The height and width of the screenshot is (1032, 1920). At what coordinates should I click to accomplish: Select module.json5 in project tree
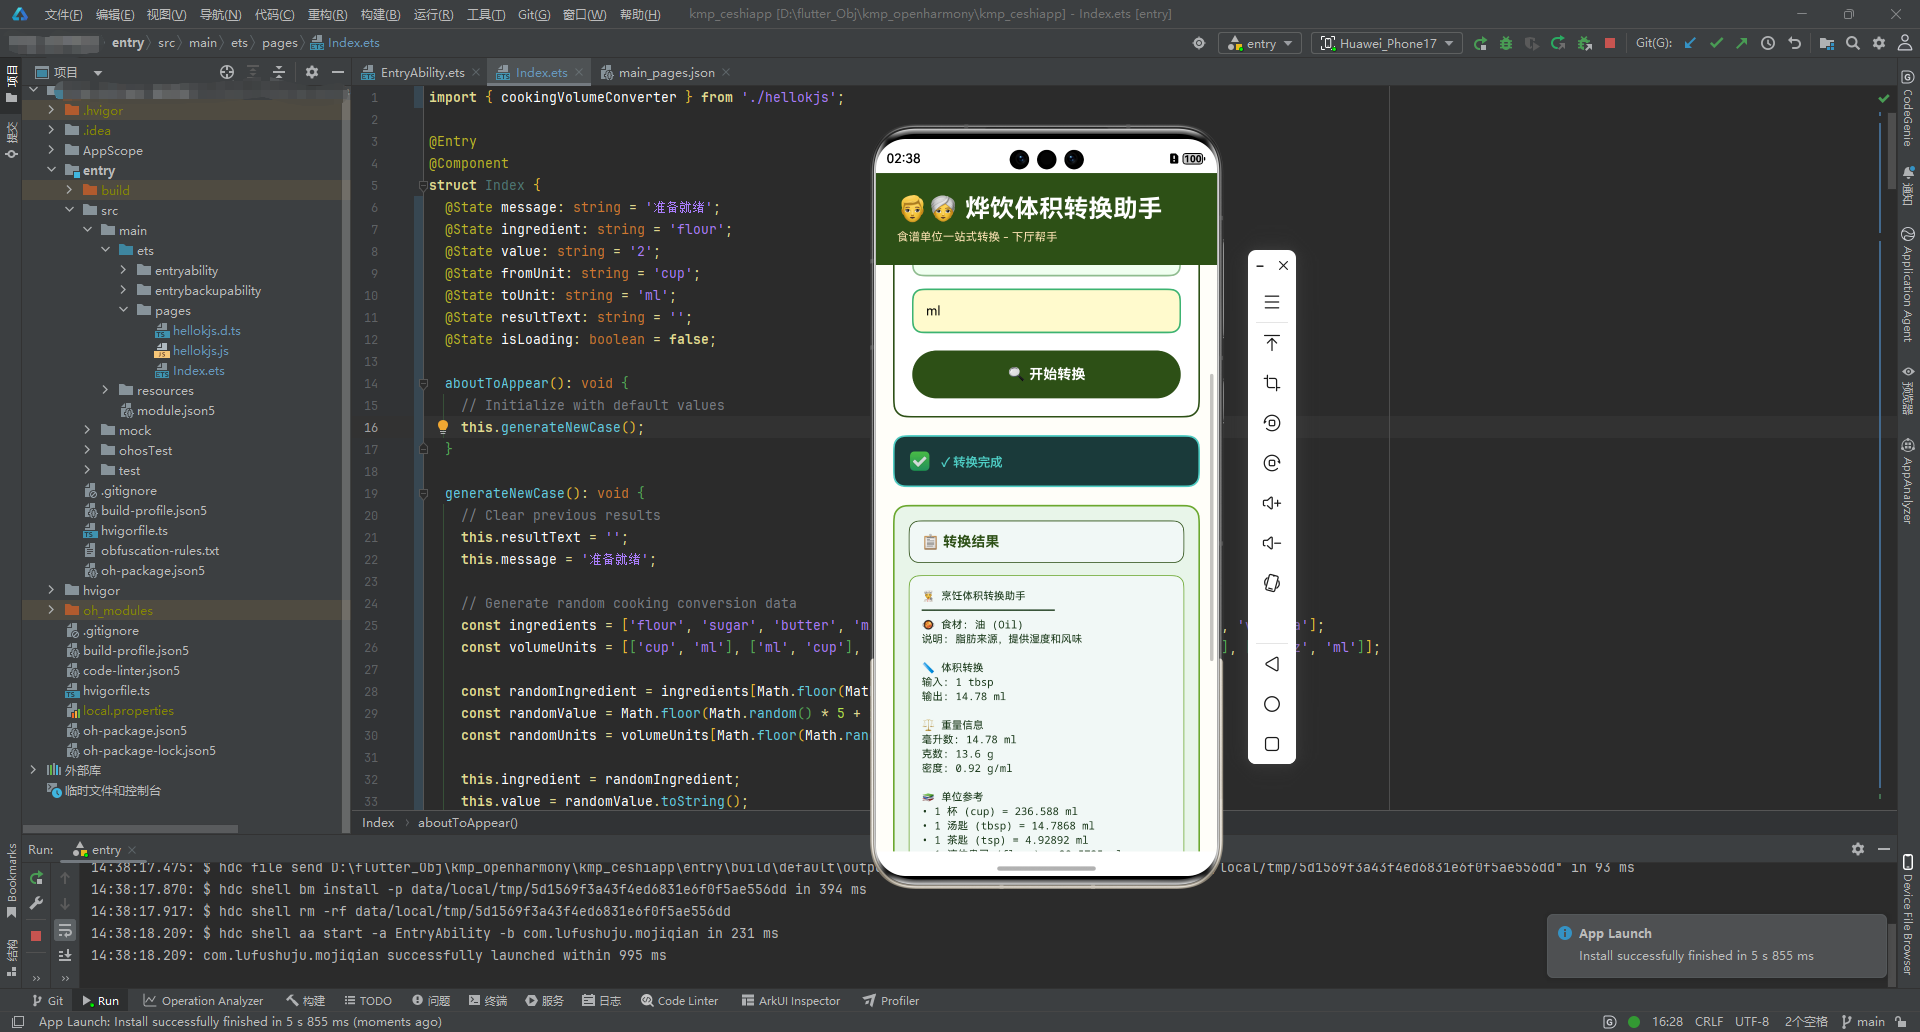pos(175,410)
